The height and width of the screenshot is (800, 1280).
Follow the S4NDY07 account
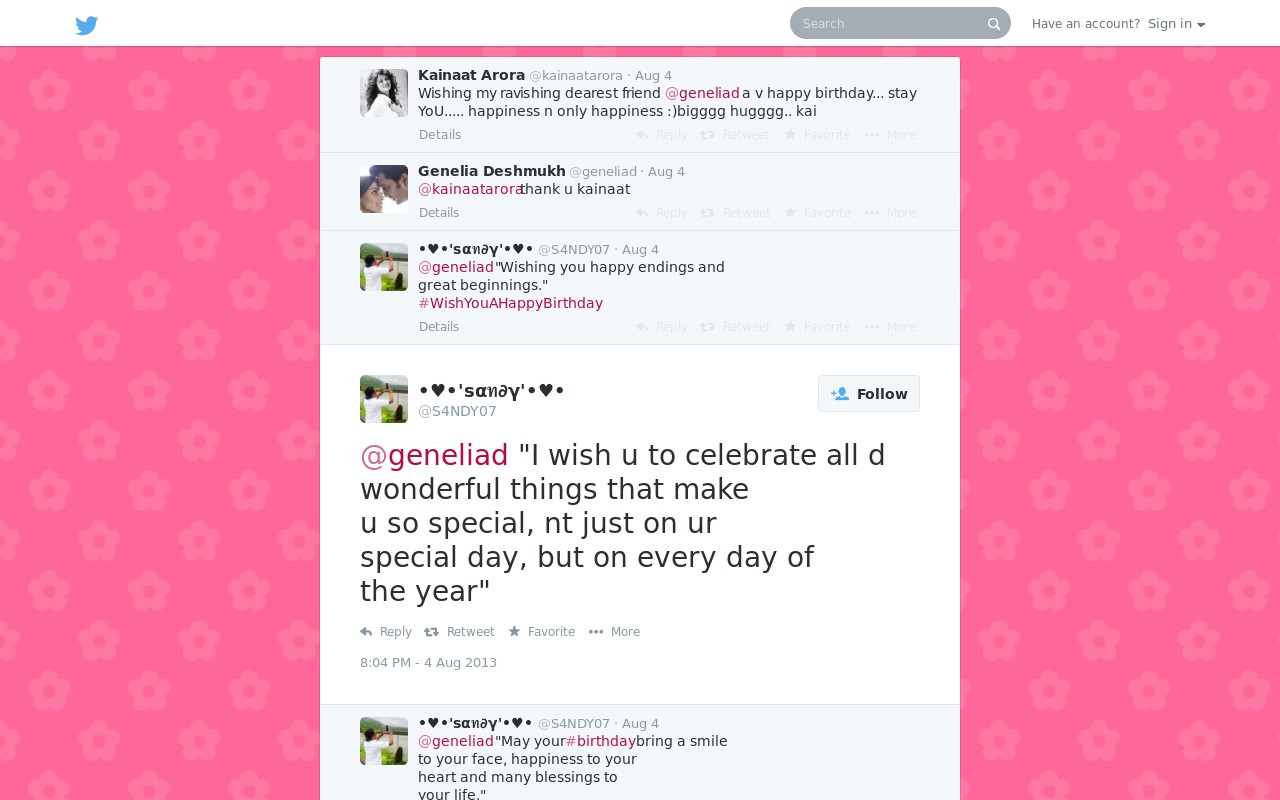tap(869, 393)
